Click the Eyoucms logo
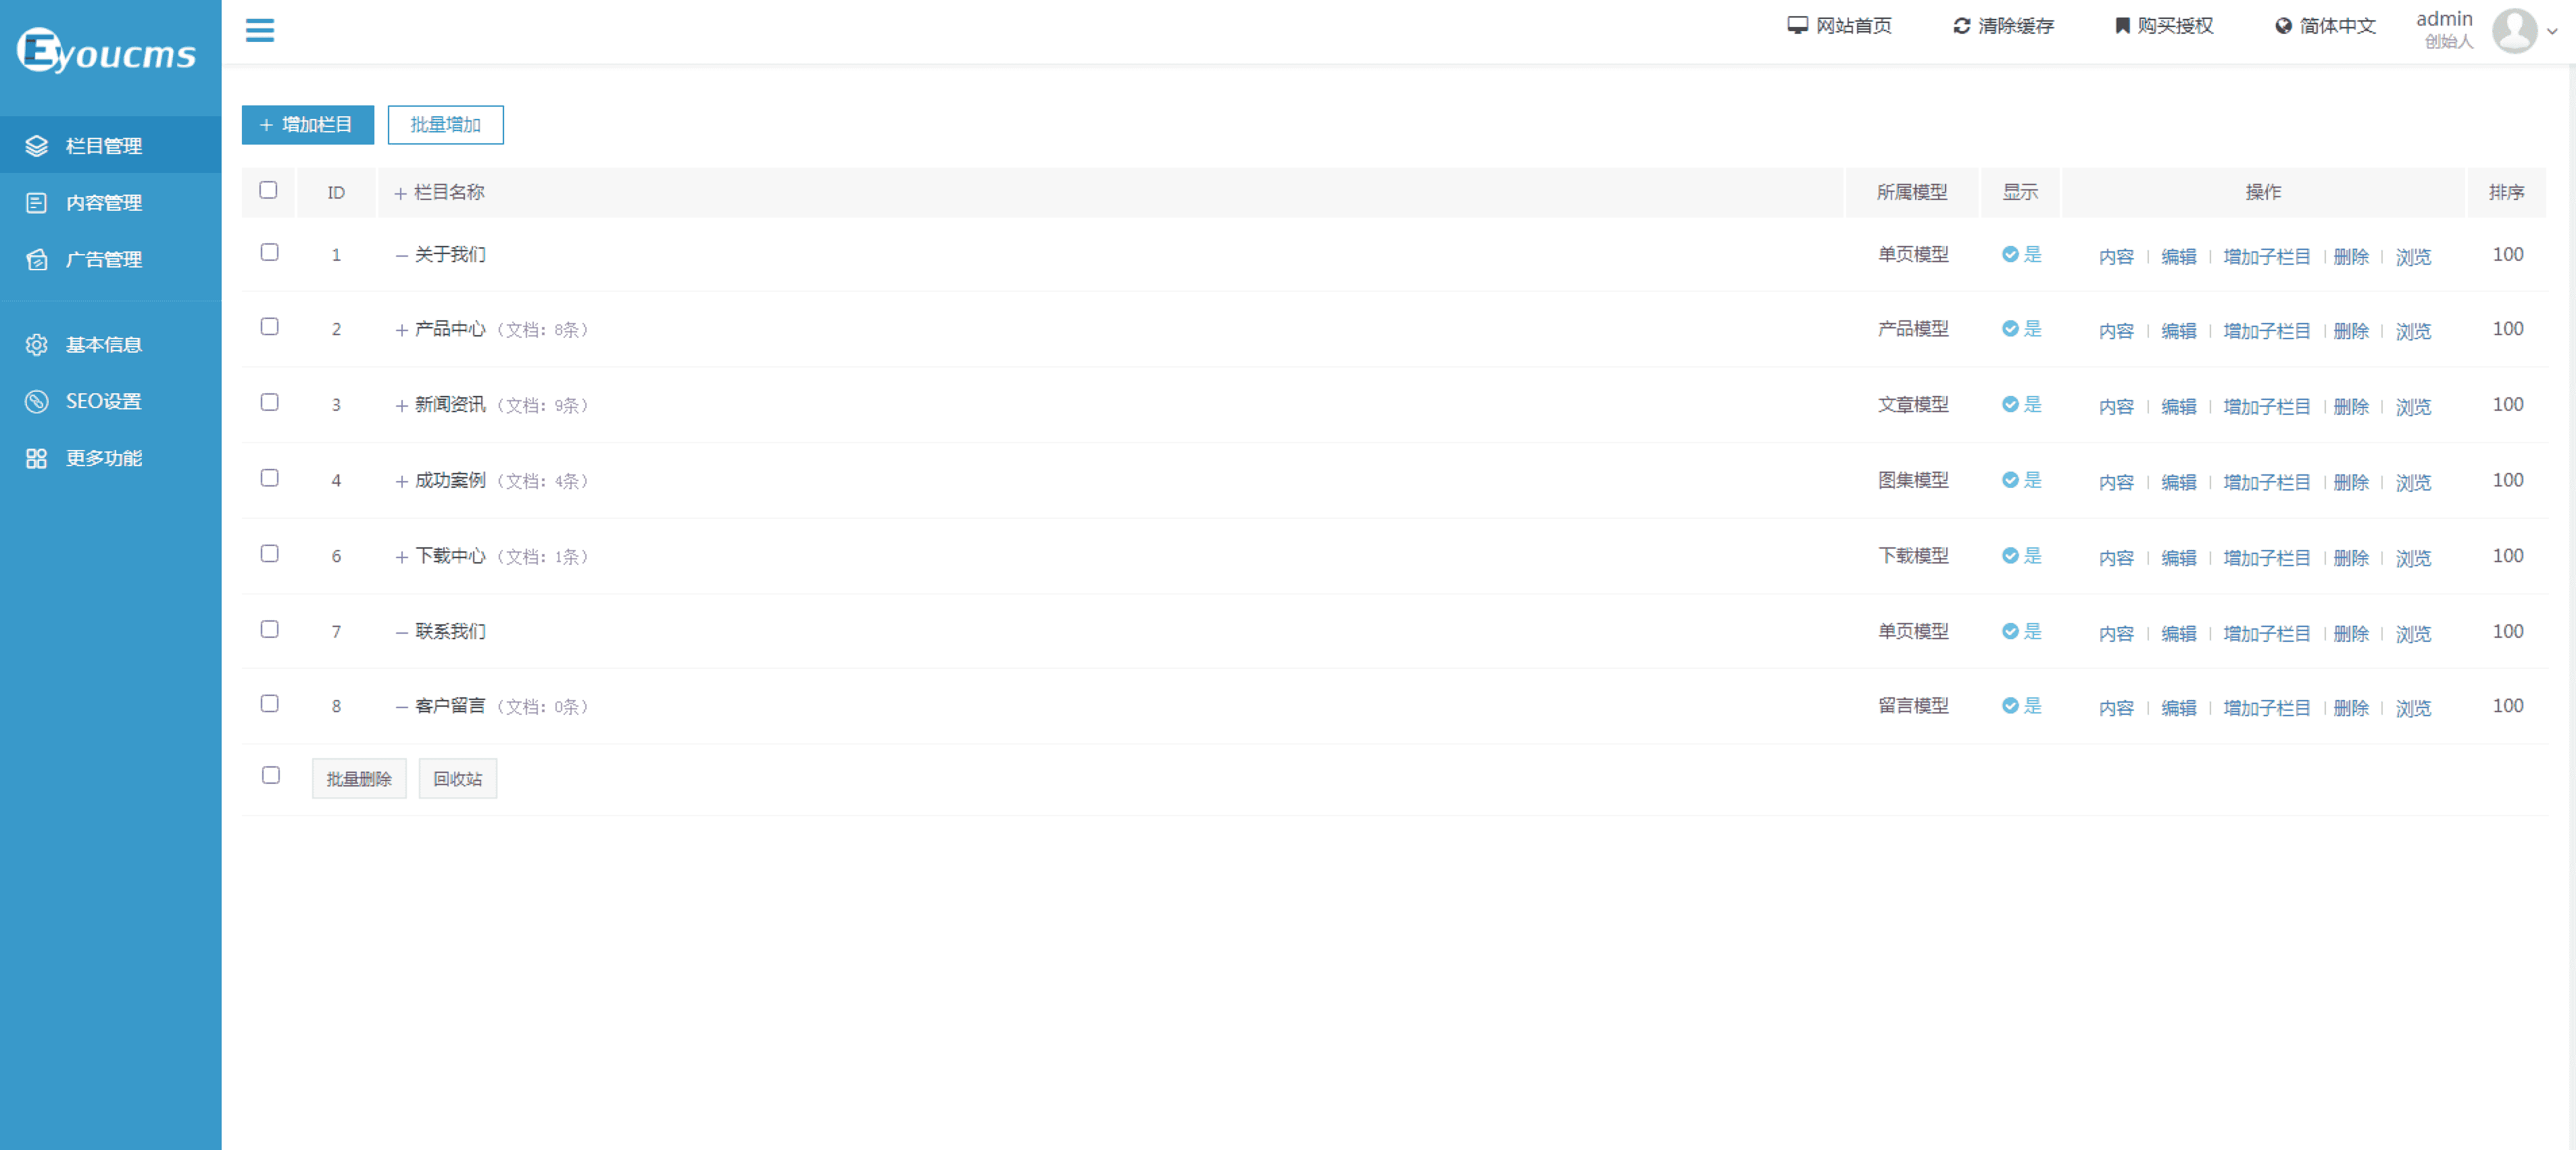This screenshot has width=2576, height=1150. click(106, 51)
